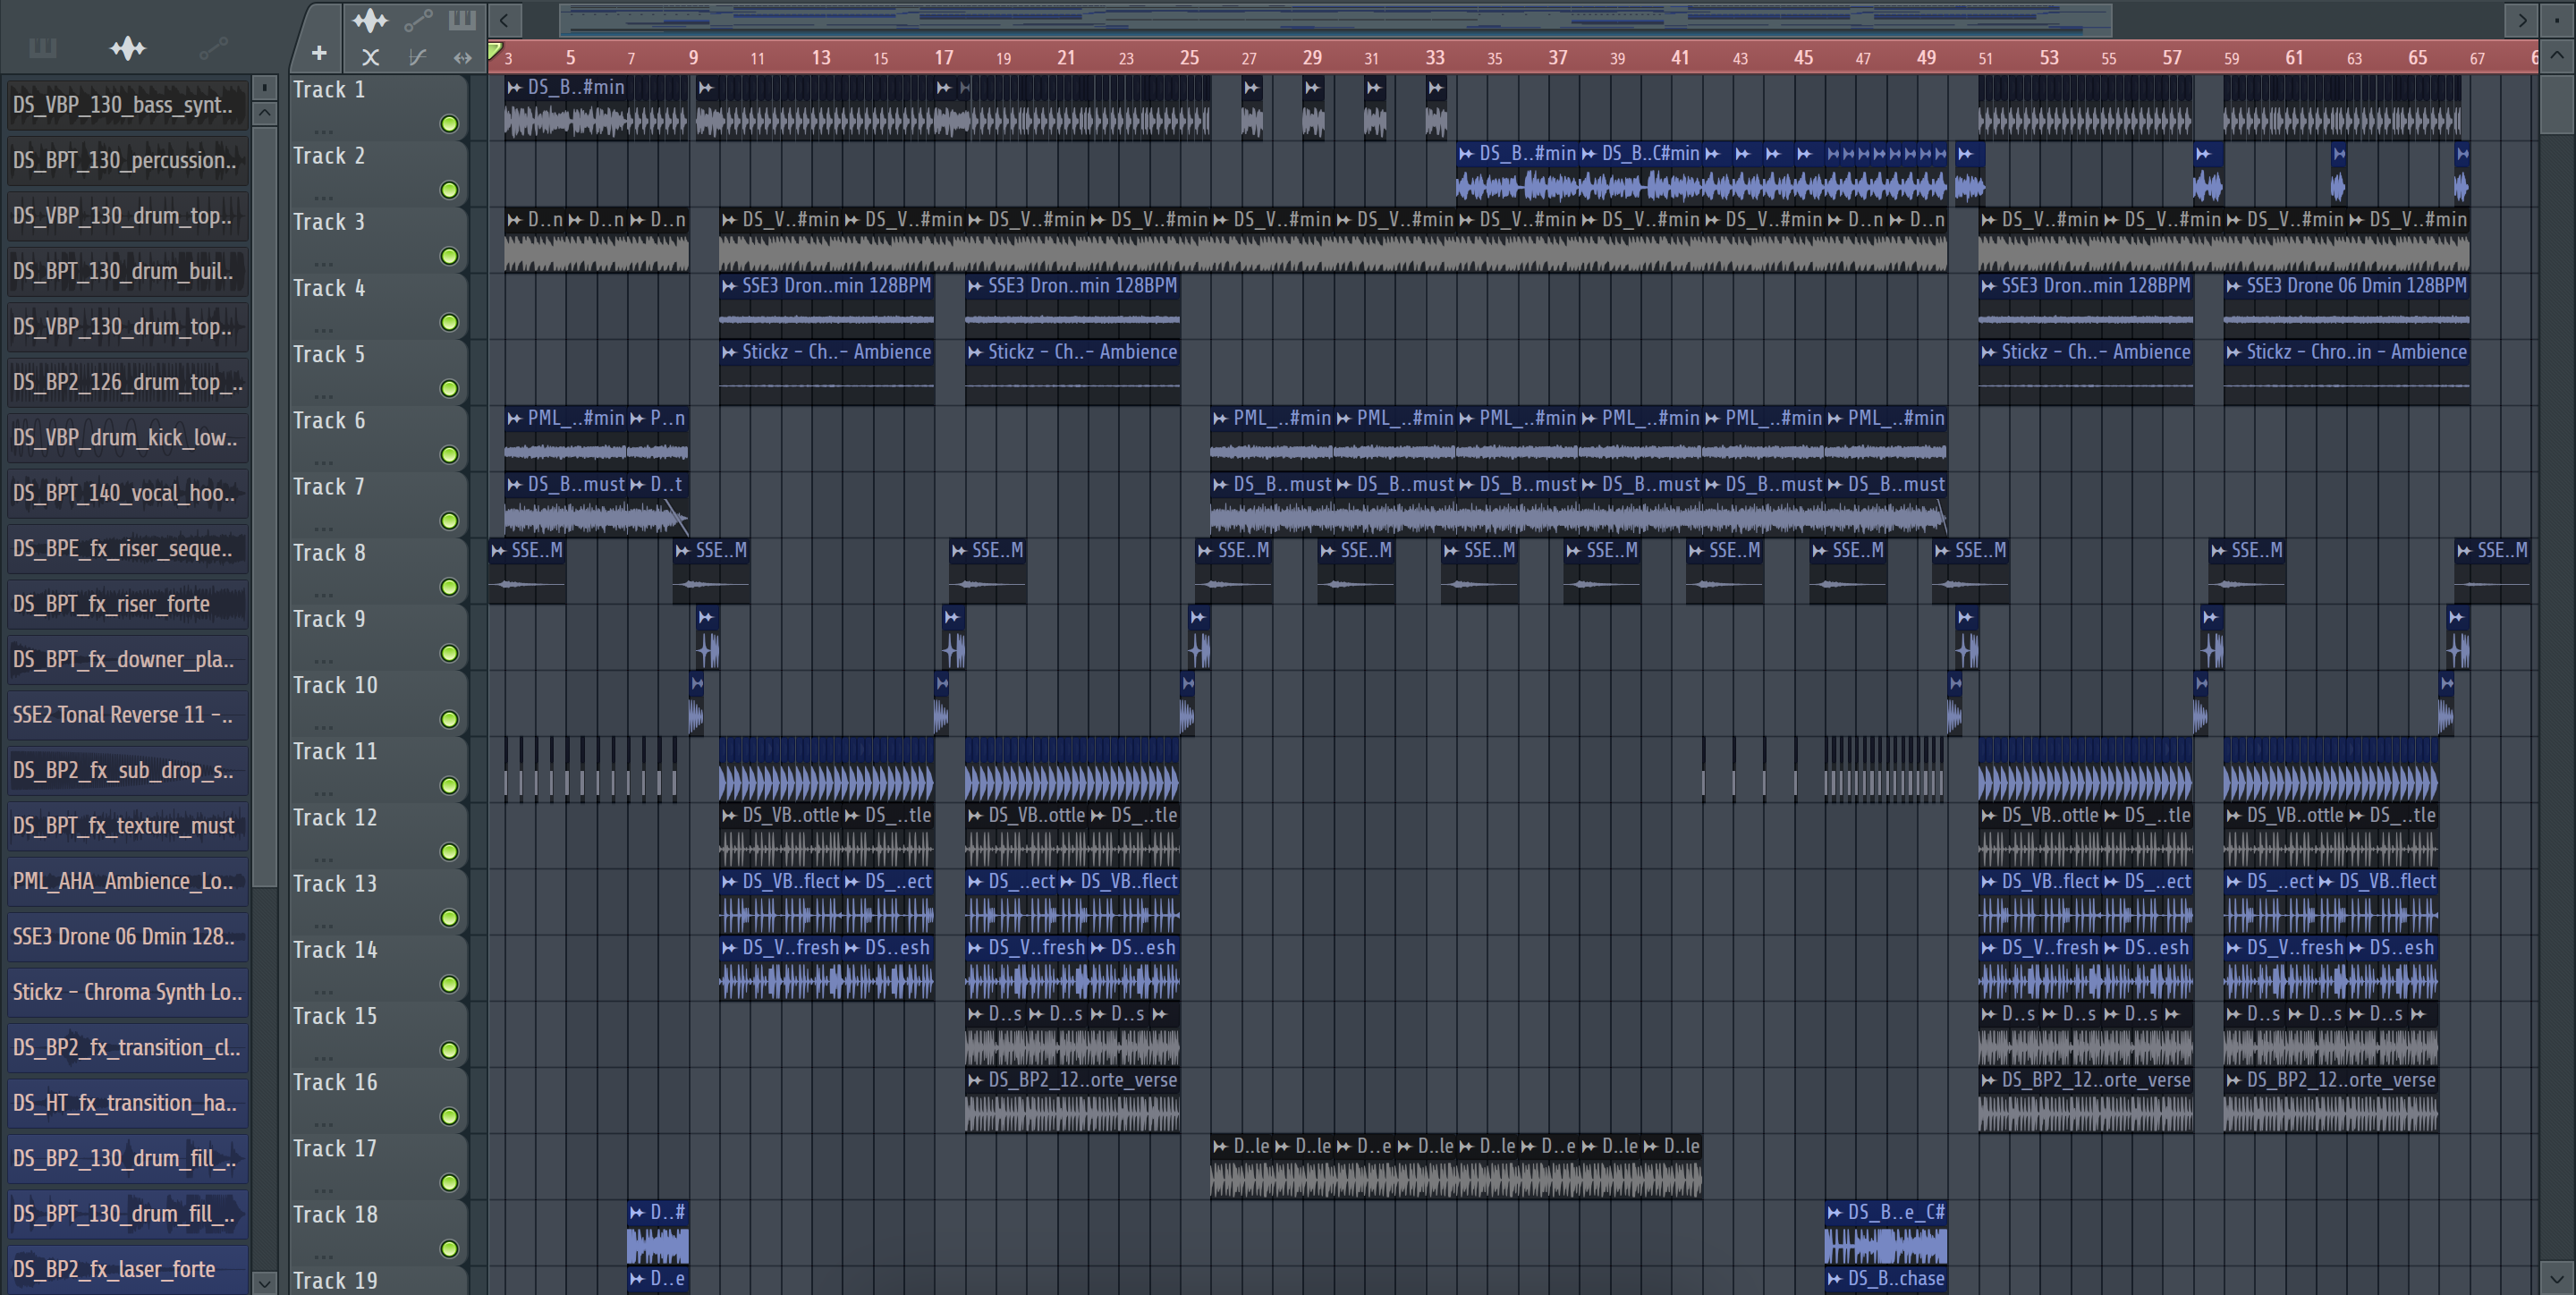The image size is (2576, 1295).
Task: Select Stickz - Chroma Synth Lo.. in the picker
Action: coord(127,992)
